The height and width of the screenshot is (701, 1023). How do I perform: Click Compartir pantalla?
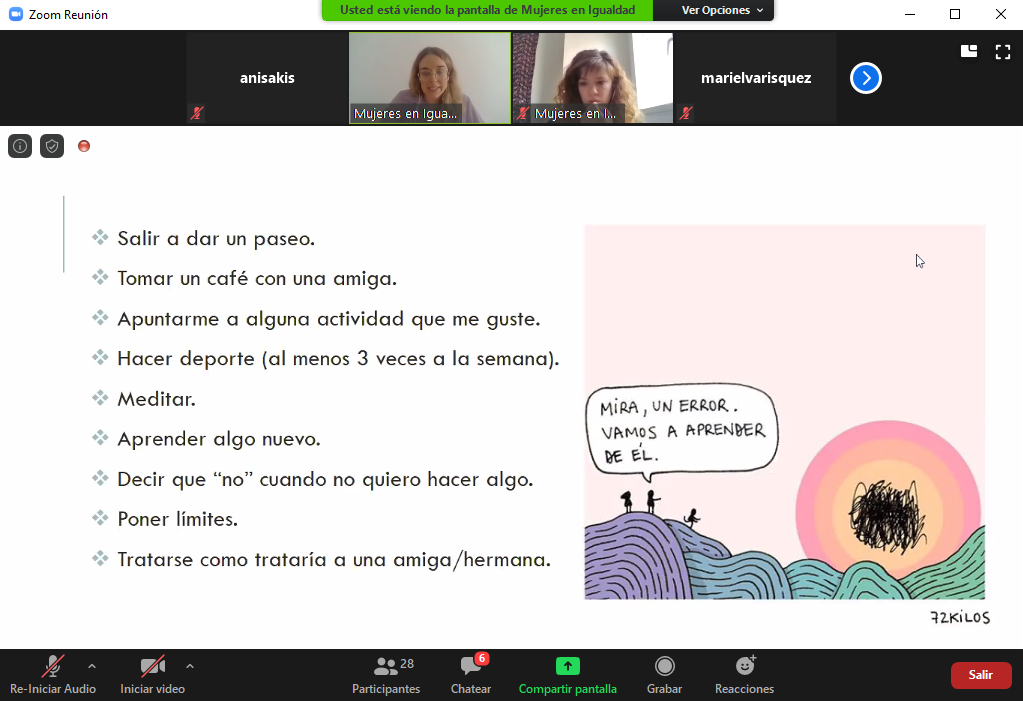tap(568, 676)
